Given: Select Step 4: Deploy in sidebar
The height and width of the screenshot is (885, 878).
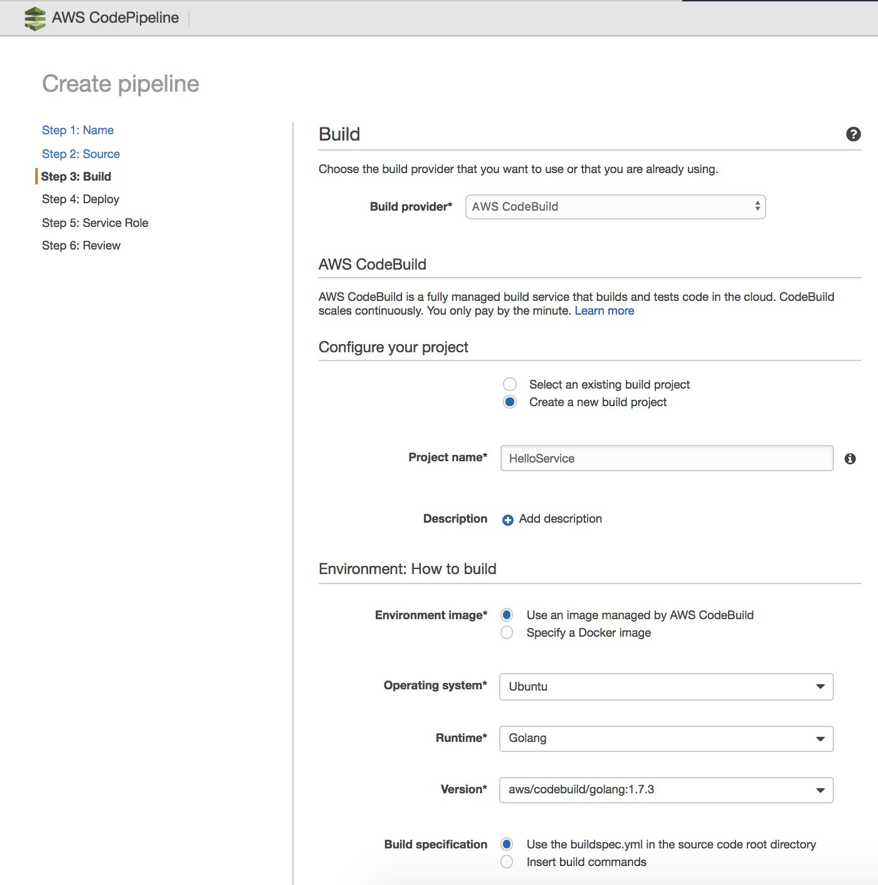Looking at the screenshot, I should (x=81, y=199).
